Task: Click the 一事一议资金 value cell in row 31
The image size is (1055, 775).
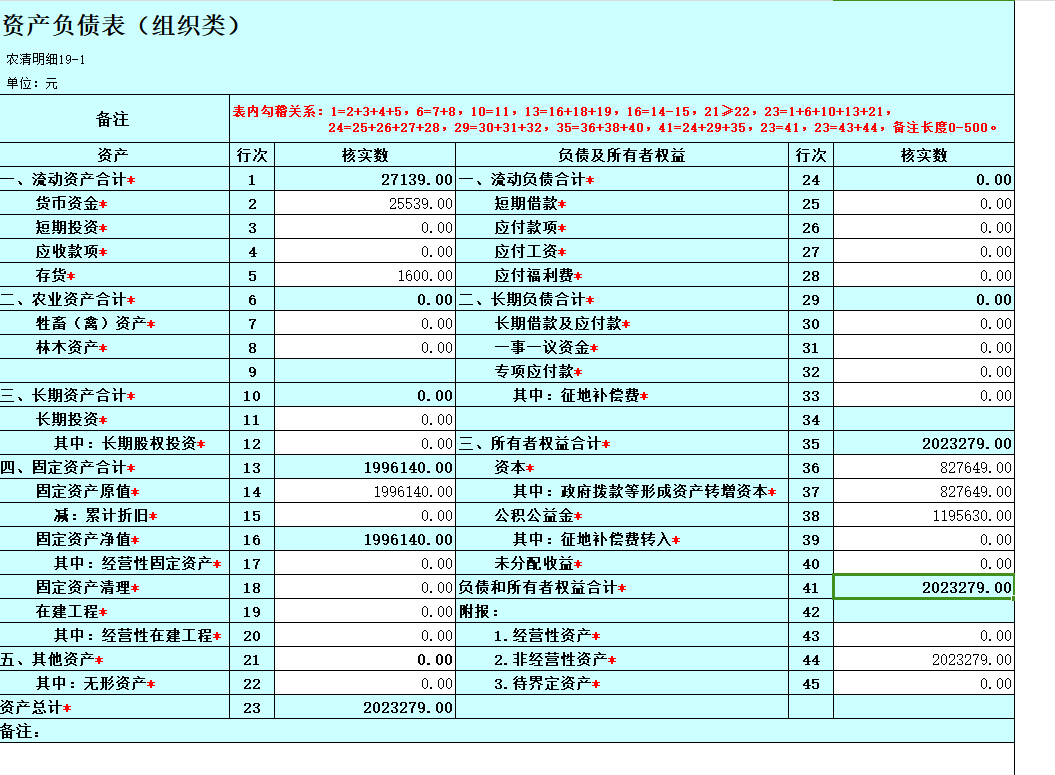Action: click(924, 348)
